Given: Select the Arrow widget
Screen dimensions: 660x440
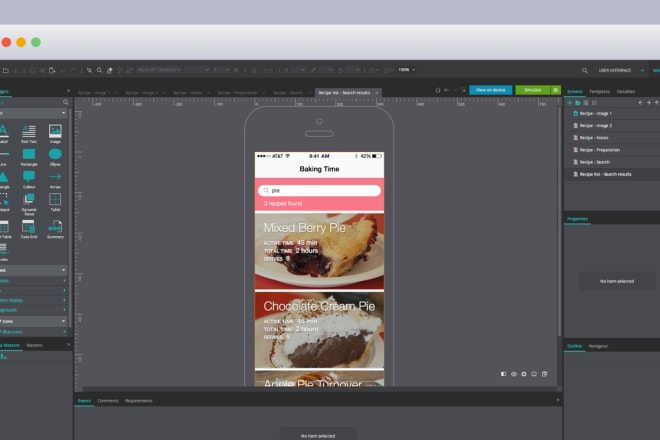Looking at the screenshot, I should pos(55,179).
